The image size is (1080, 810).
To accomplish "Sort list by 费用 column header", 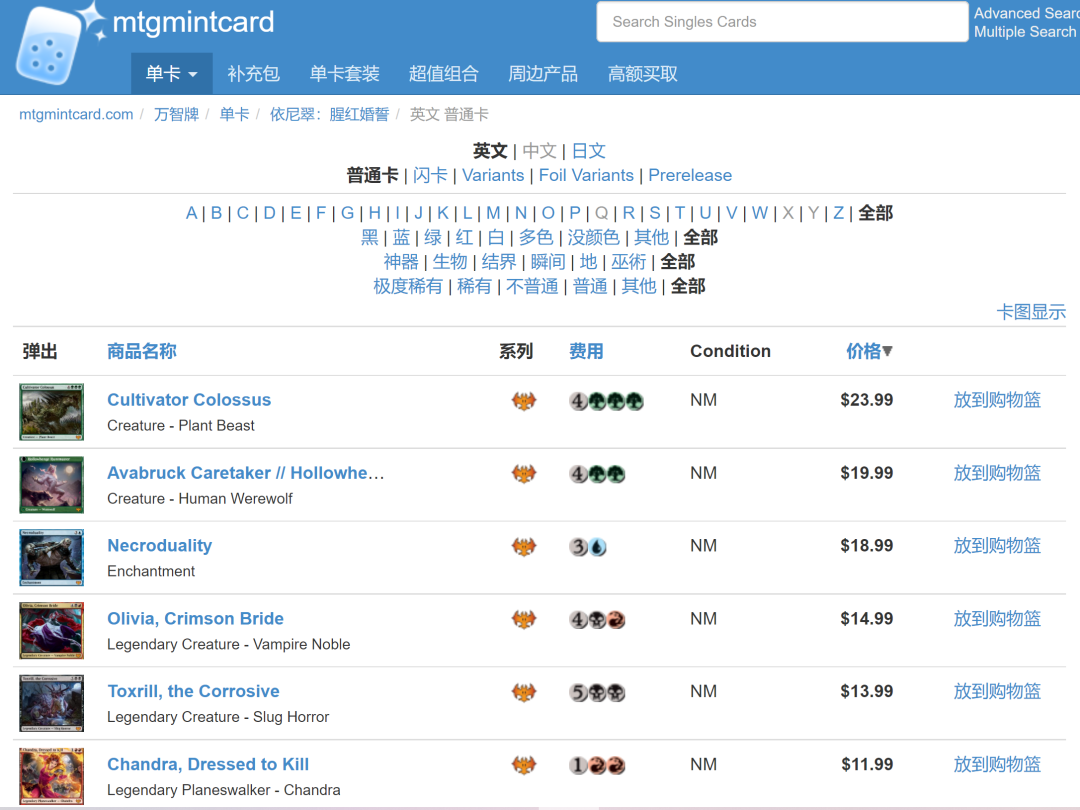I will point(586,351).
